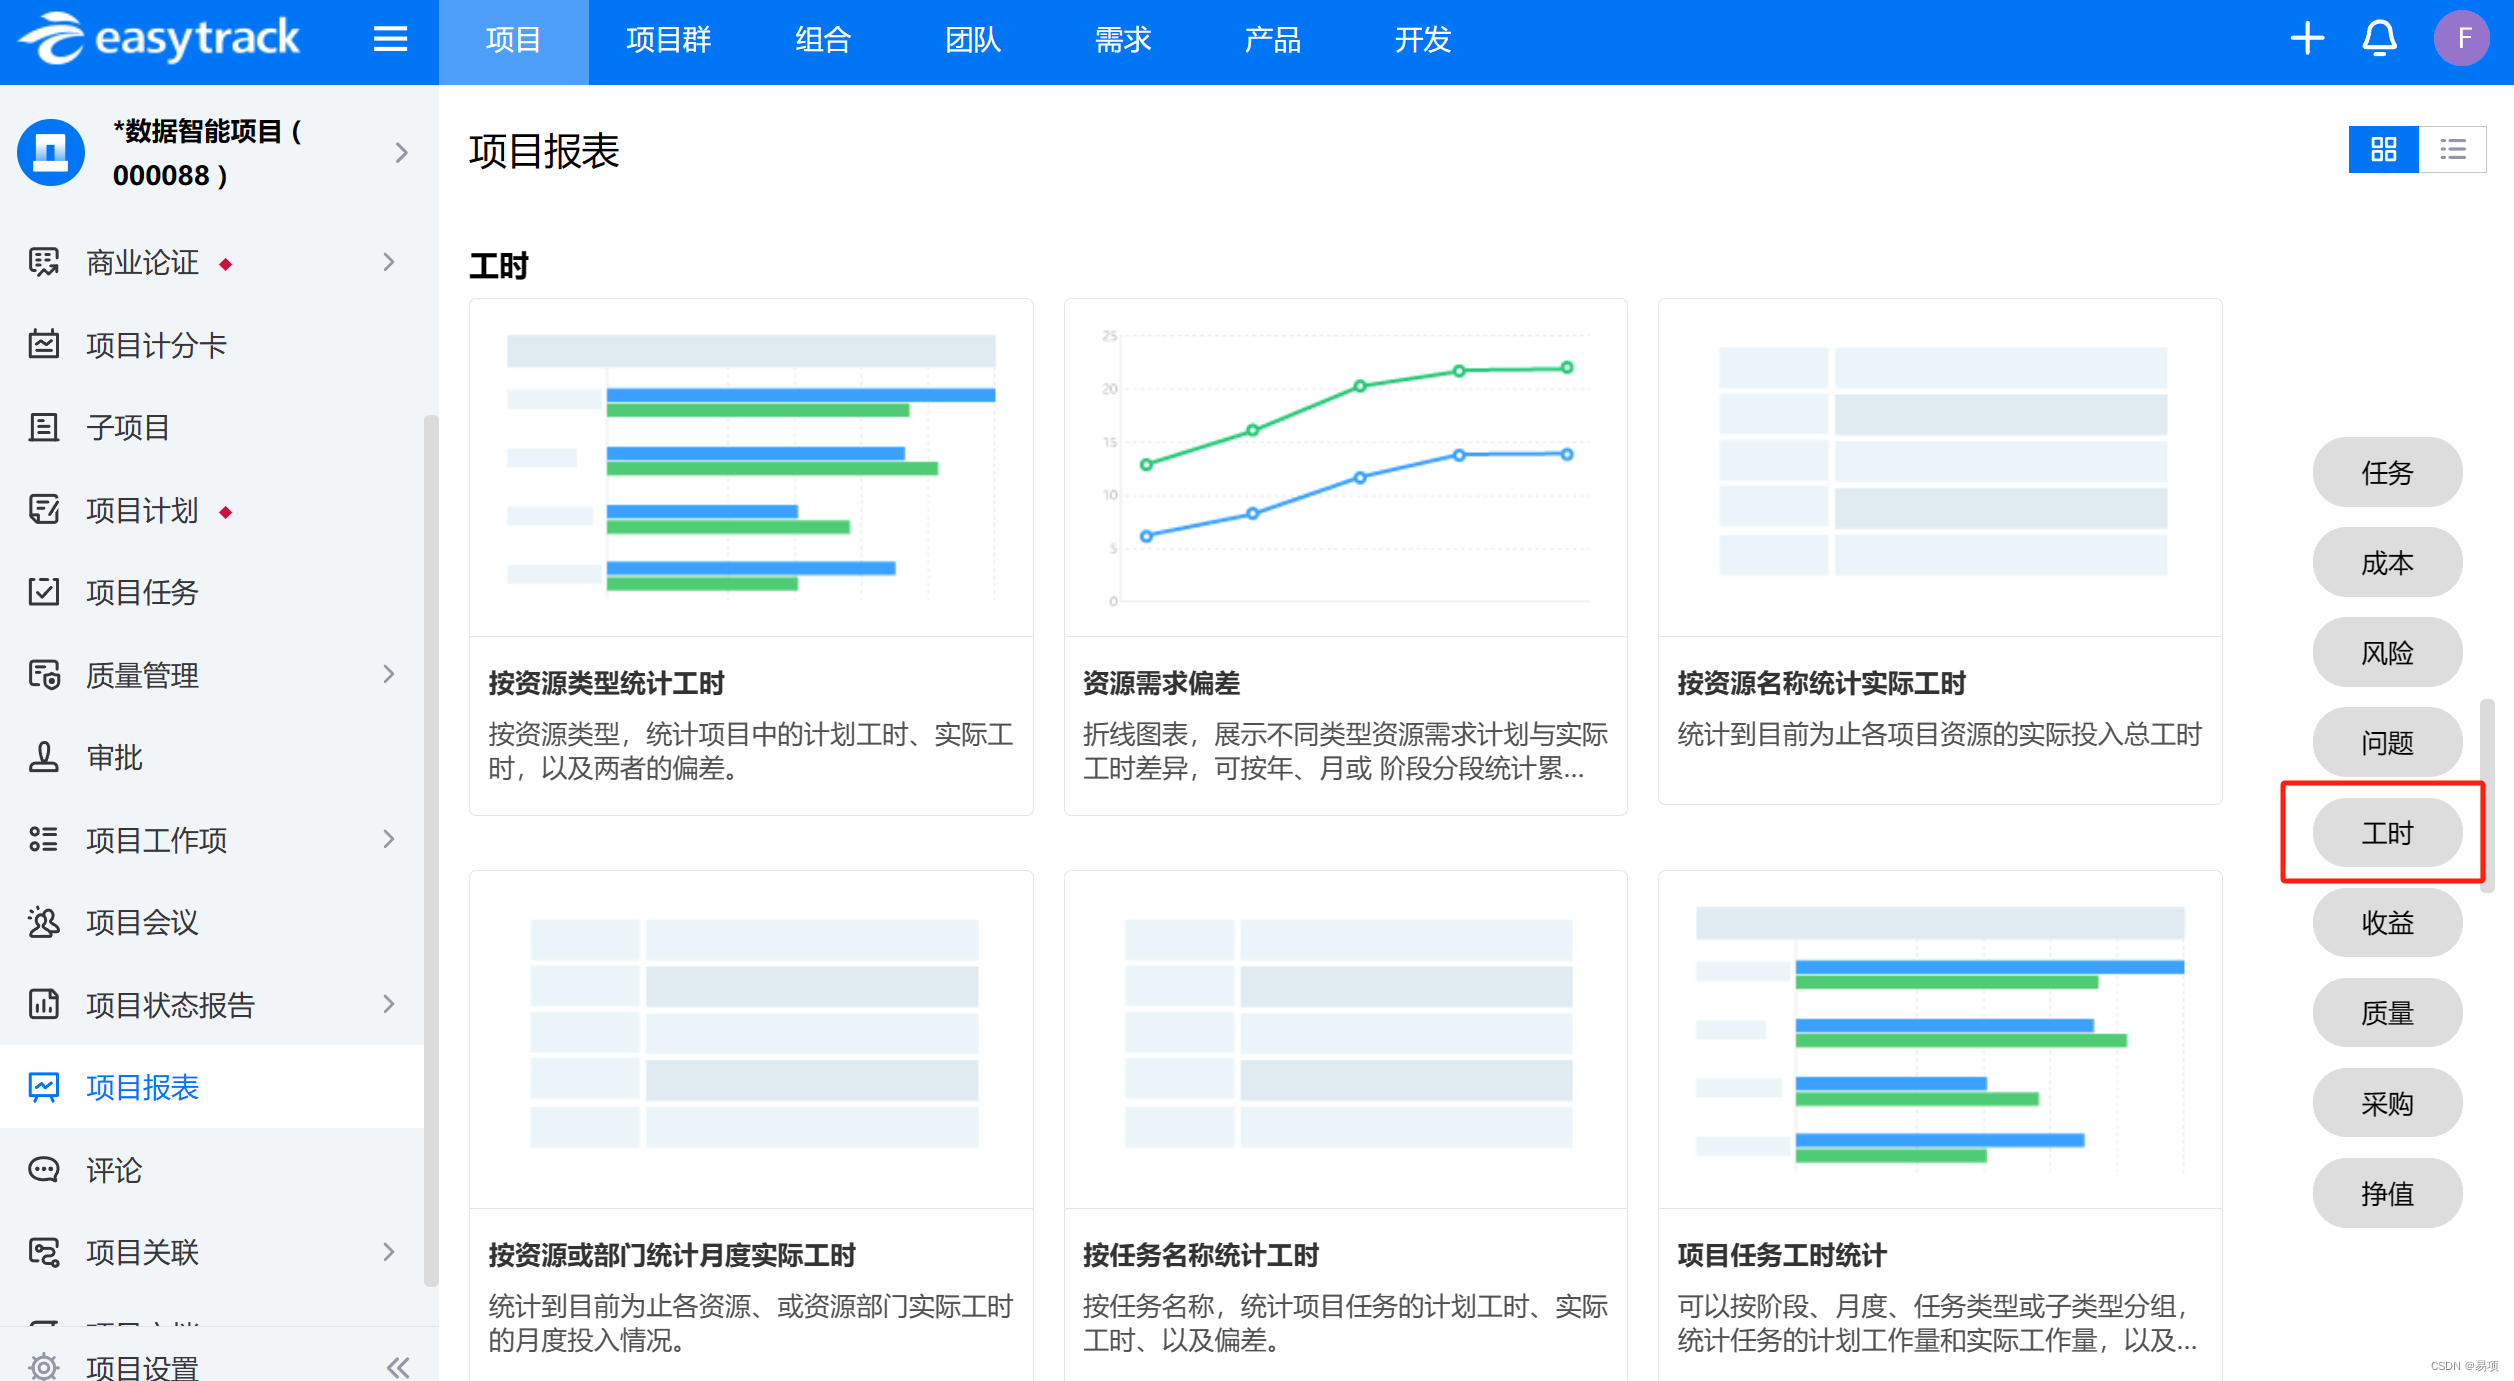The width and height of the screenshot is (2514, 1381).
Task: Jump to the 质量 report category
Action: [2387, 1012]
